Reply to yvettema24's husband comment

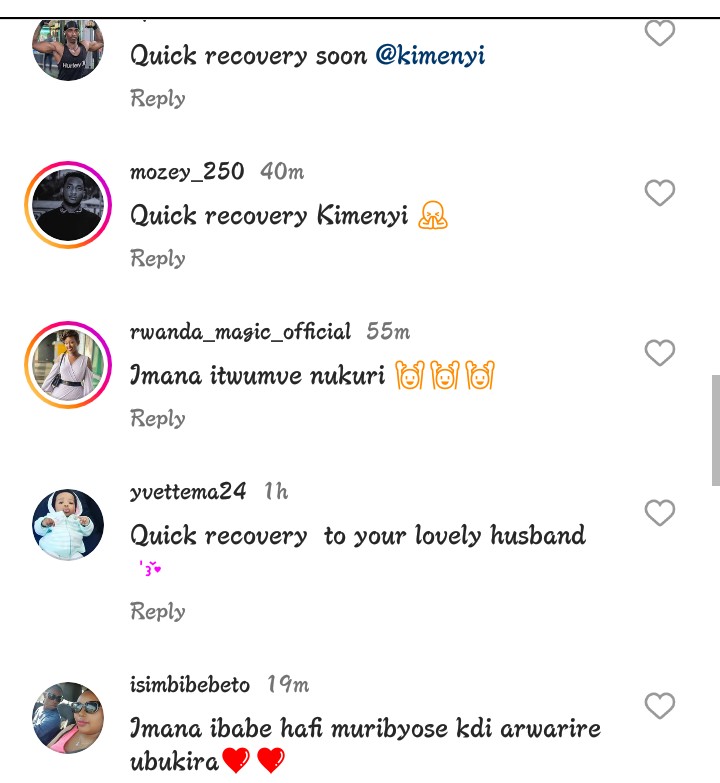click(158, 611)
